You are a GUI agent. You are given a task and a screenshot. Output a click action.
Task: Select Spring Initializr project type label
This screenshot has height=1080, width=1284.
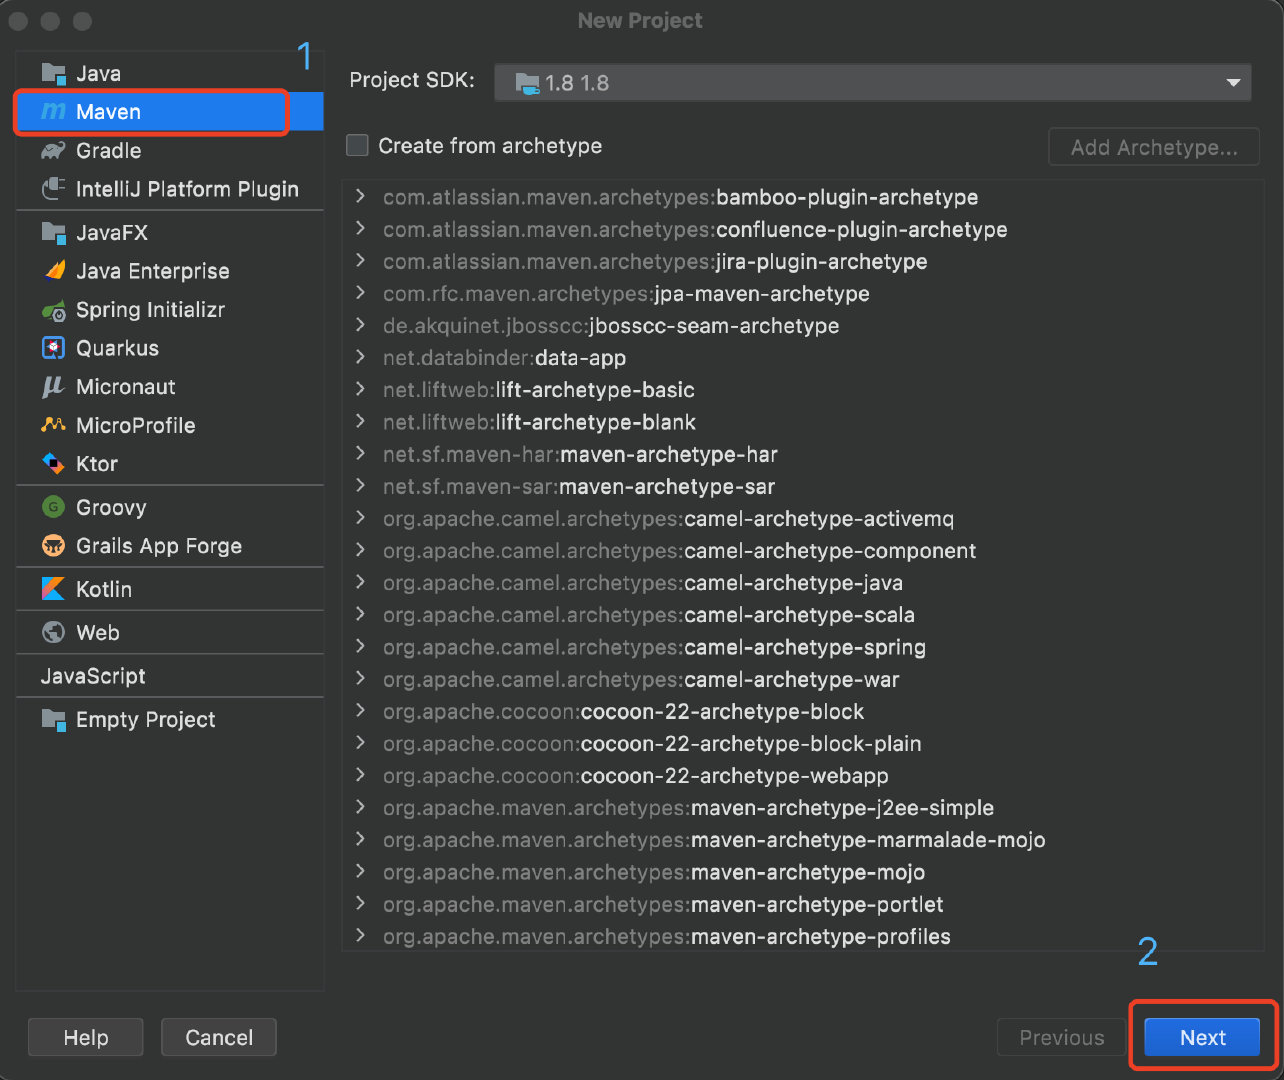[150, 310]
